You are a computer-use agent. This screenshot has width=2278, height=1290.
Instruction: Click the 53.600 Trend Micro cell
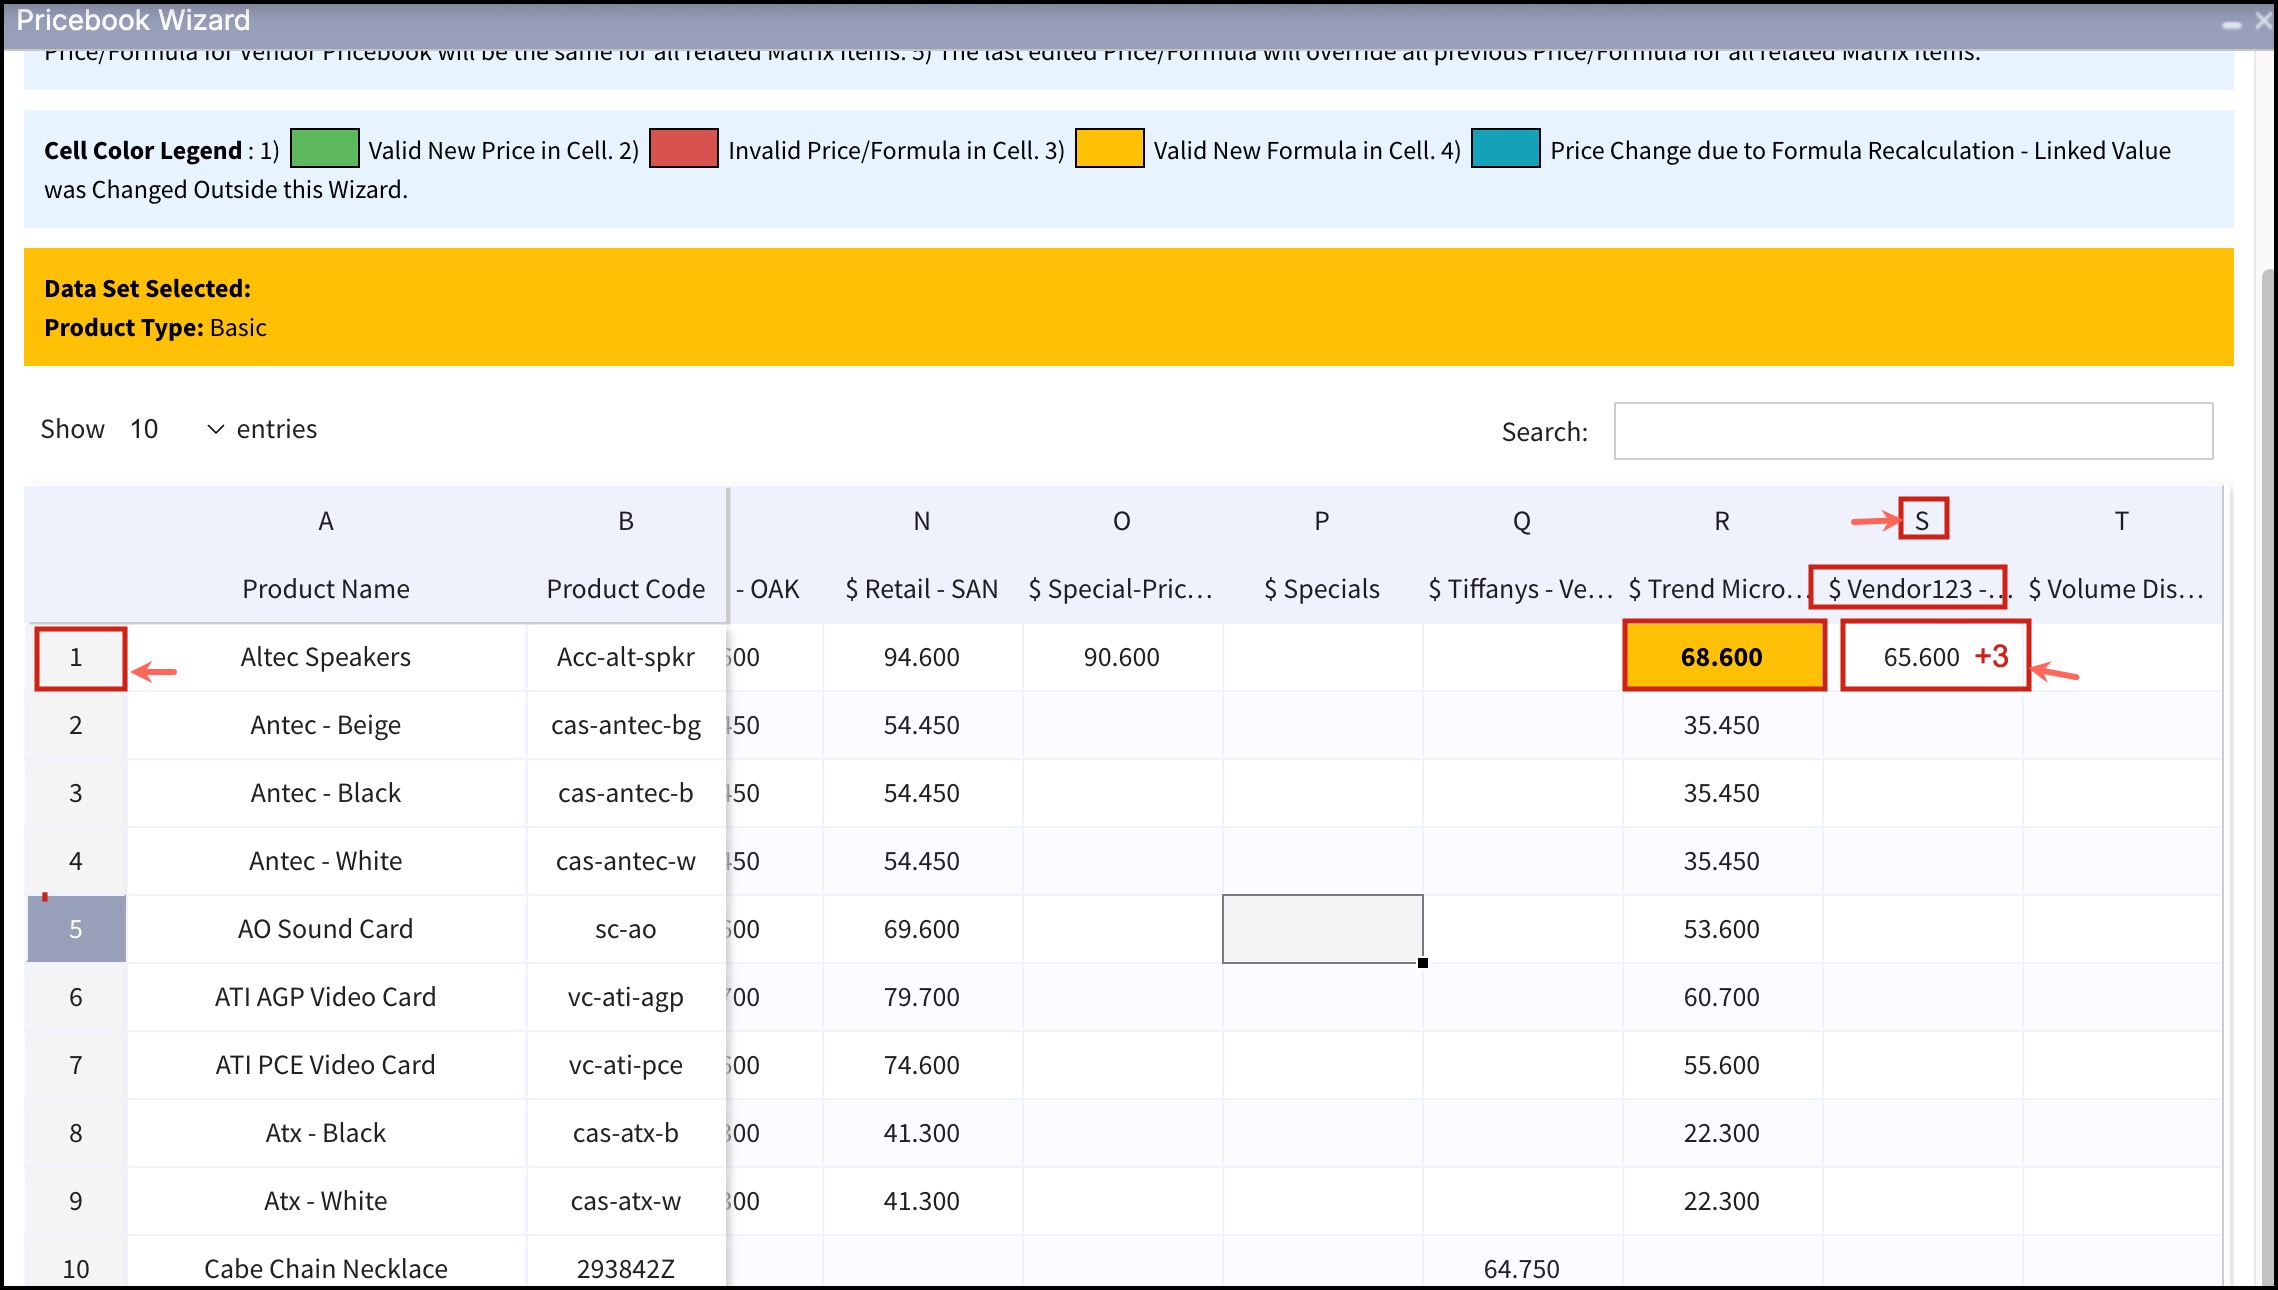click(1722, 930)
